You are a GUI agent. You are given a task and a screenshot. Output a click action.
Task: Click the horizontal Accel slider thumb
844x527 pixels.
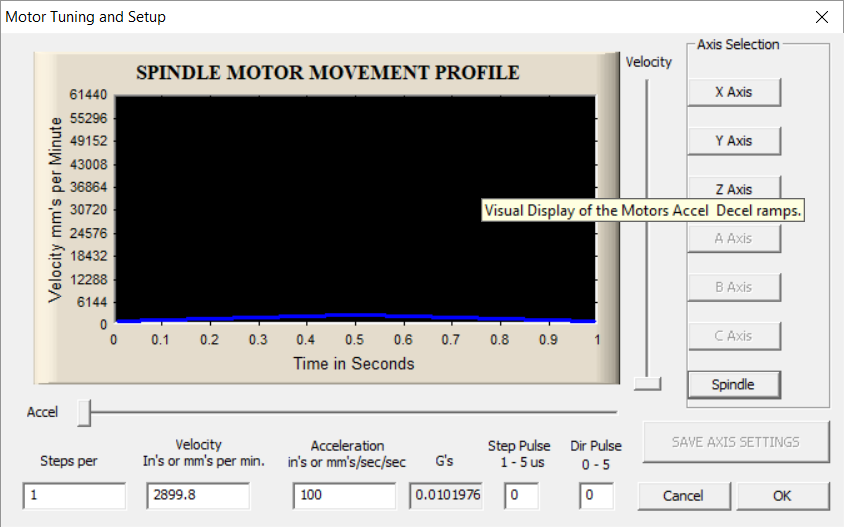(85, 411)
